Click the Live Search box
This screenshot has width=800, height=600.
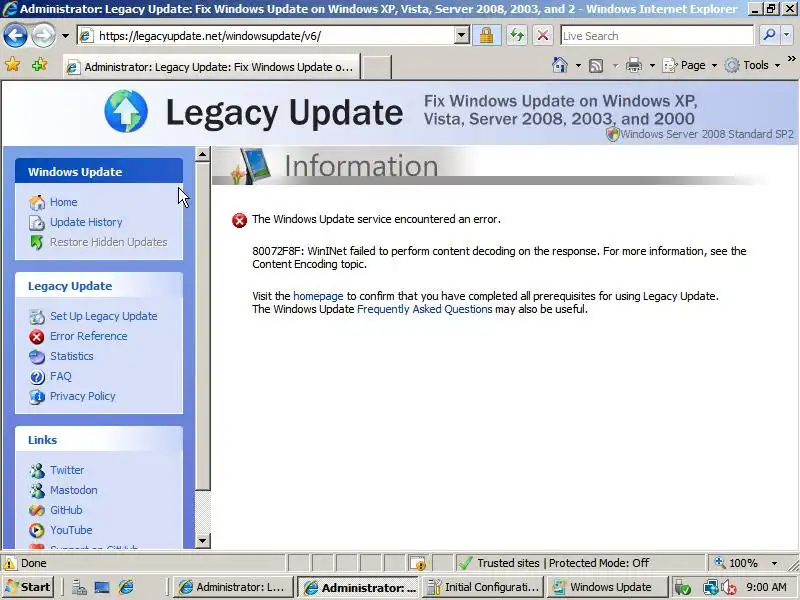[x=657, y=36]
